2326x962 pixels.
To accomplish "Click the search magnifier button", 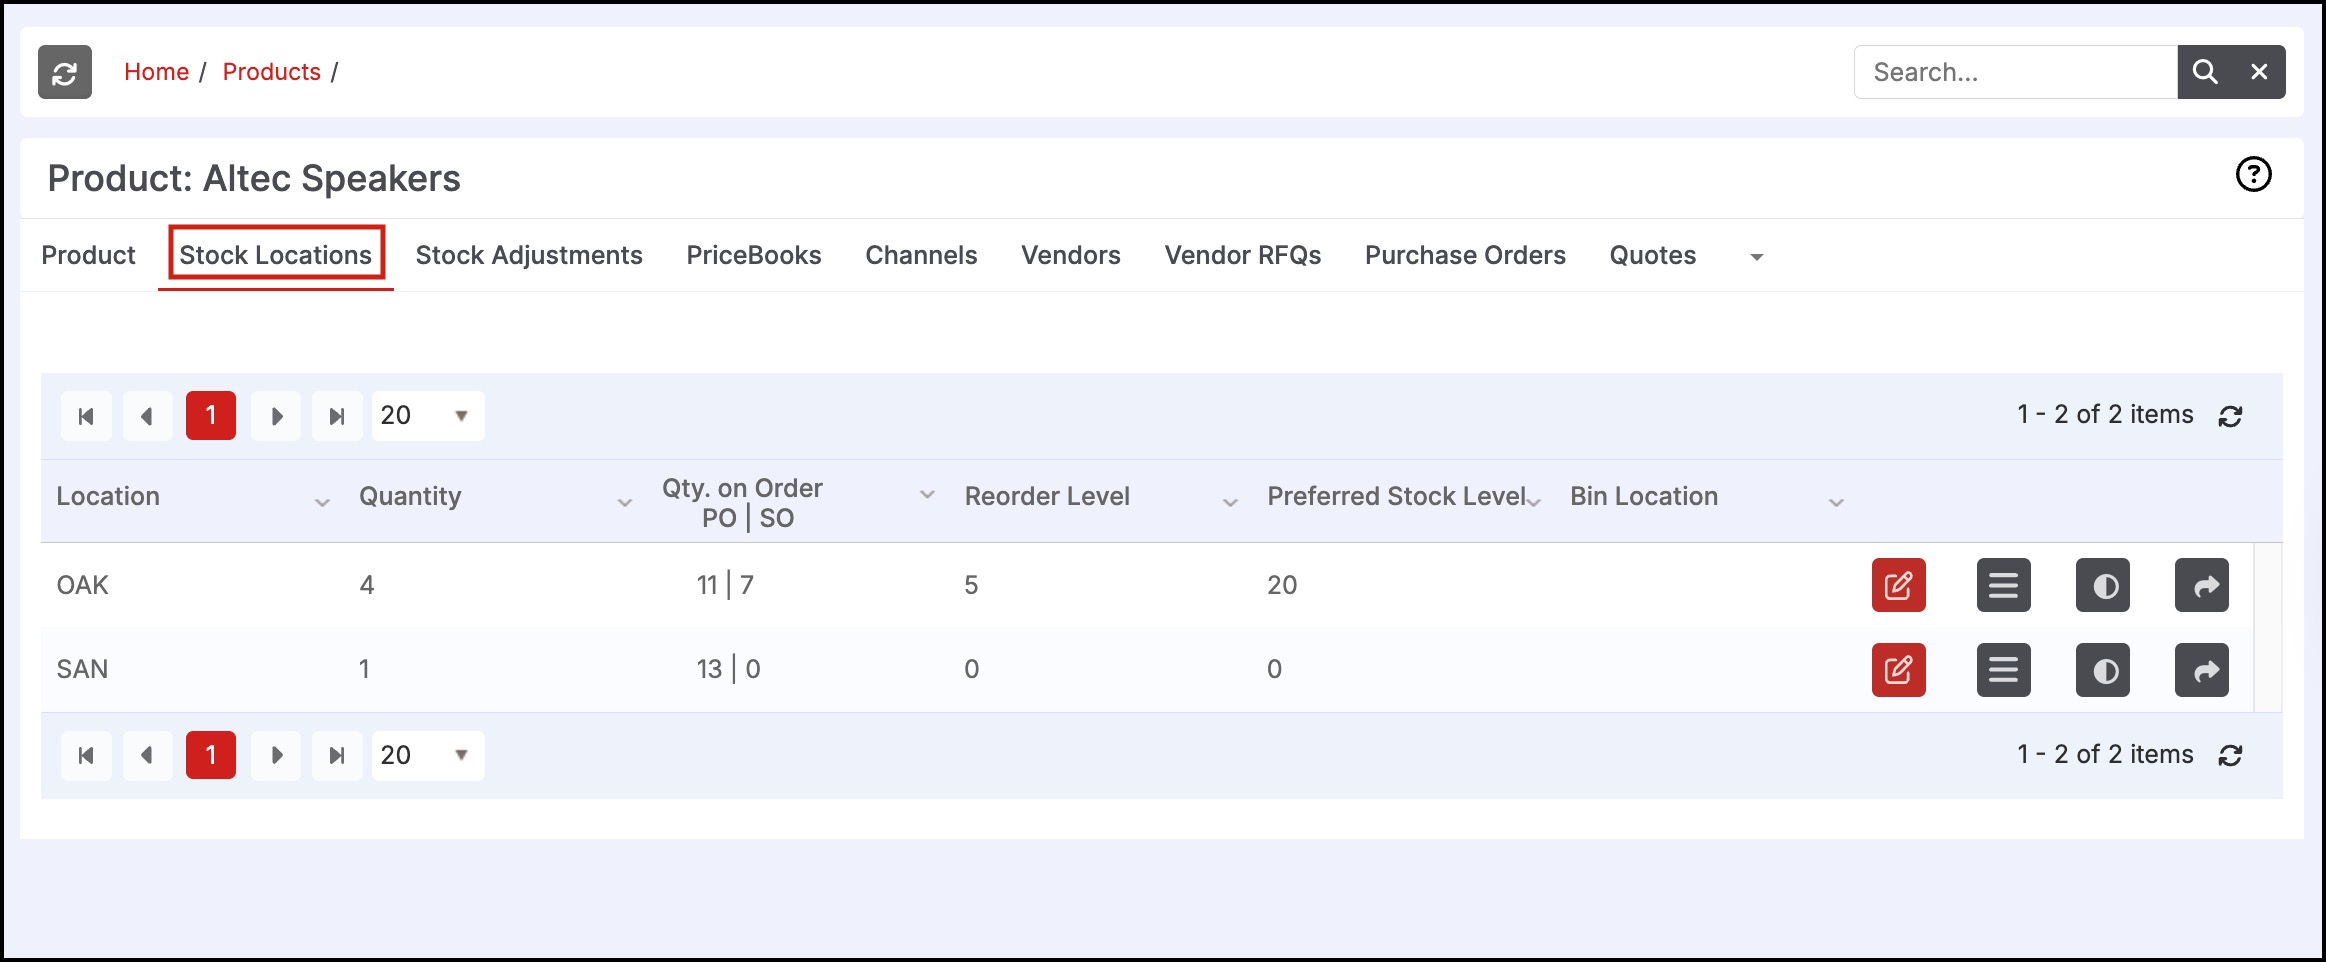I will click(x=2205, y=72).
